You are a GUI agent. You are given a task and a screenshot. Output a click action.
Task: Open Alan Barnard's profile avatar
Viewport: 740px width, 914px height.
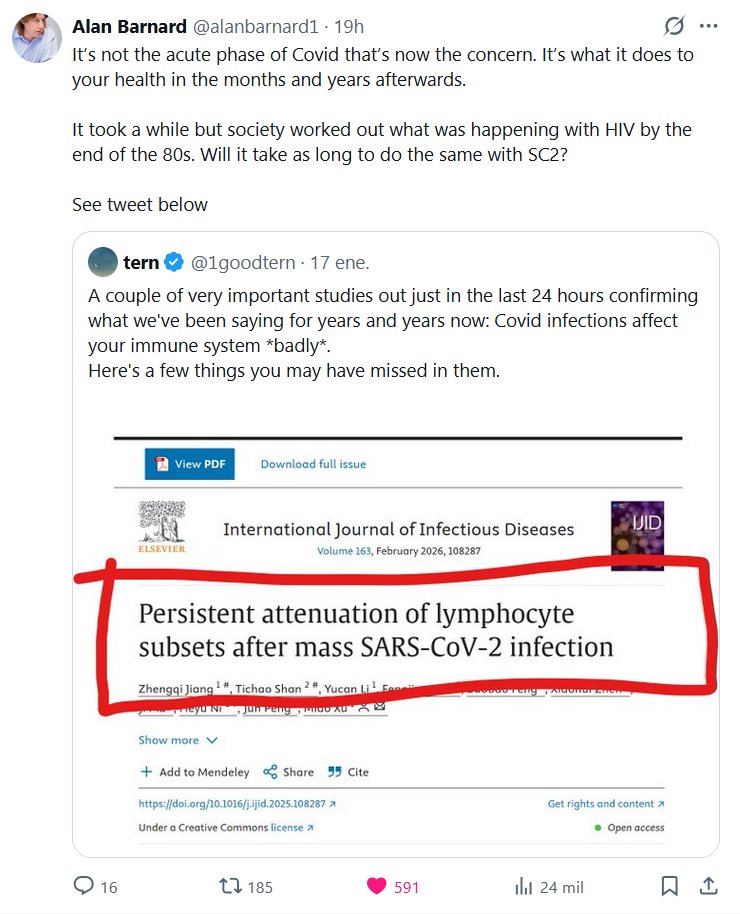35,38
